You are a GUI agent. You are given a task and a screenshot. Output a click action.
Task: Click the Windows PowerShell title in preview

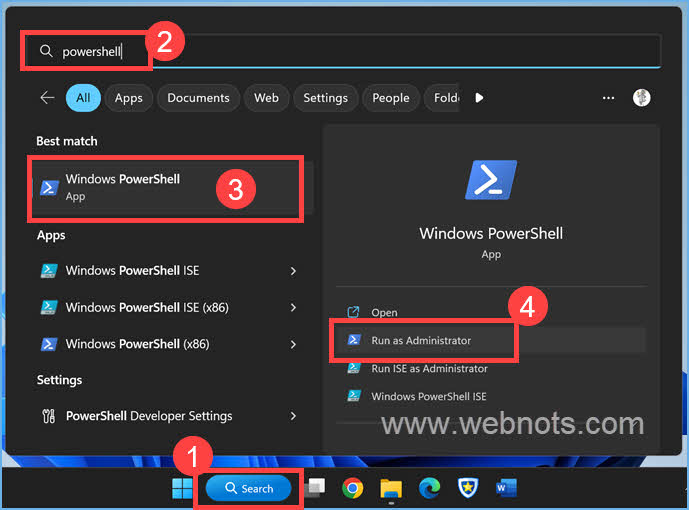(x=491, y=233)
